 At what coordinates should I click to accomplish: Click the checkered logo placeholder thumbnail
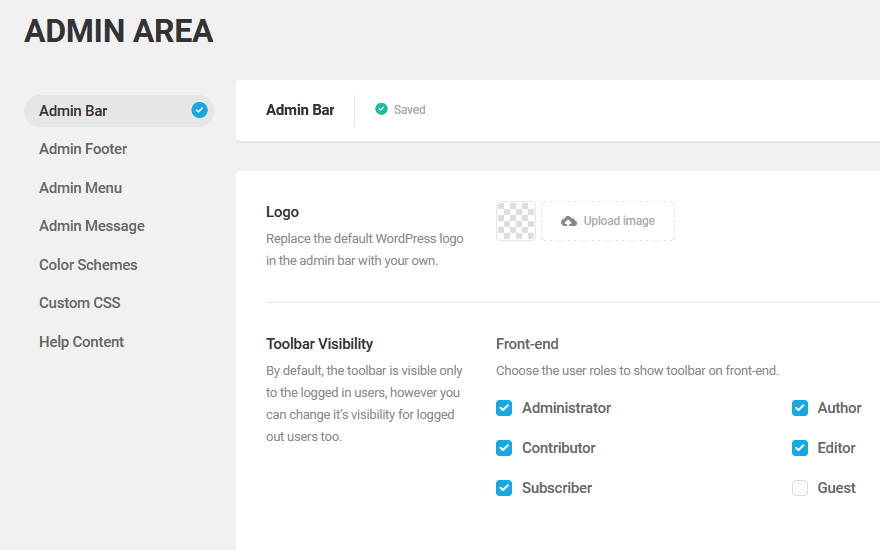[x=516, y=221]
